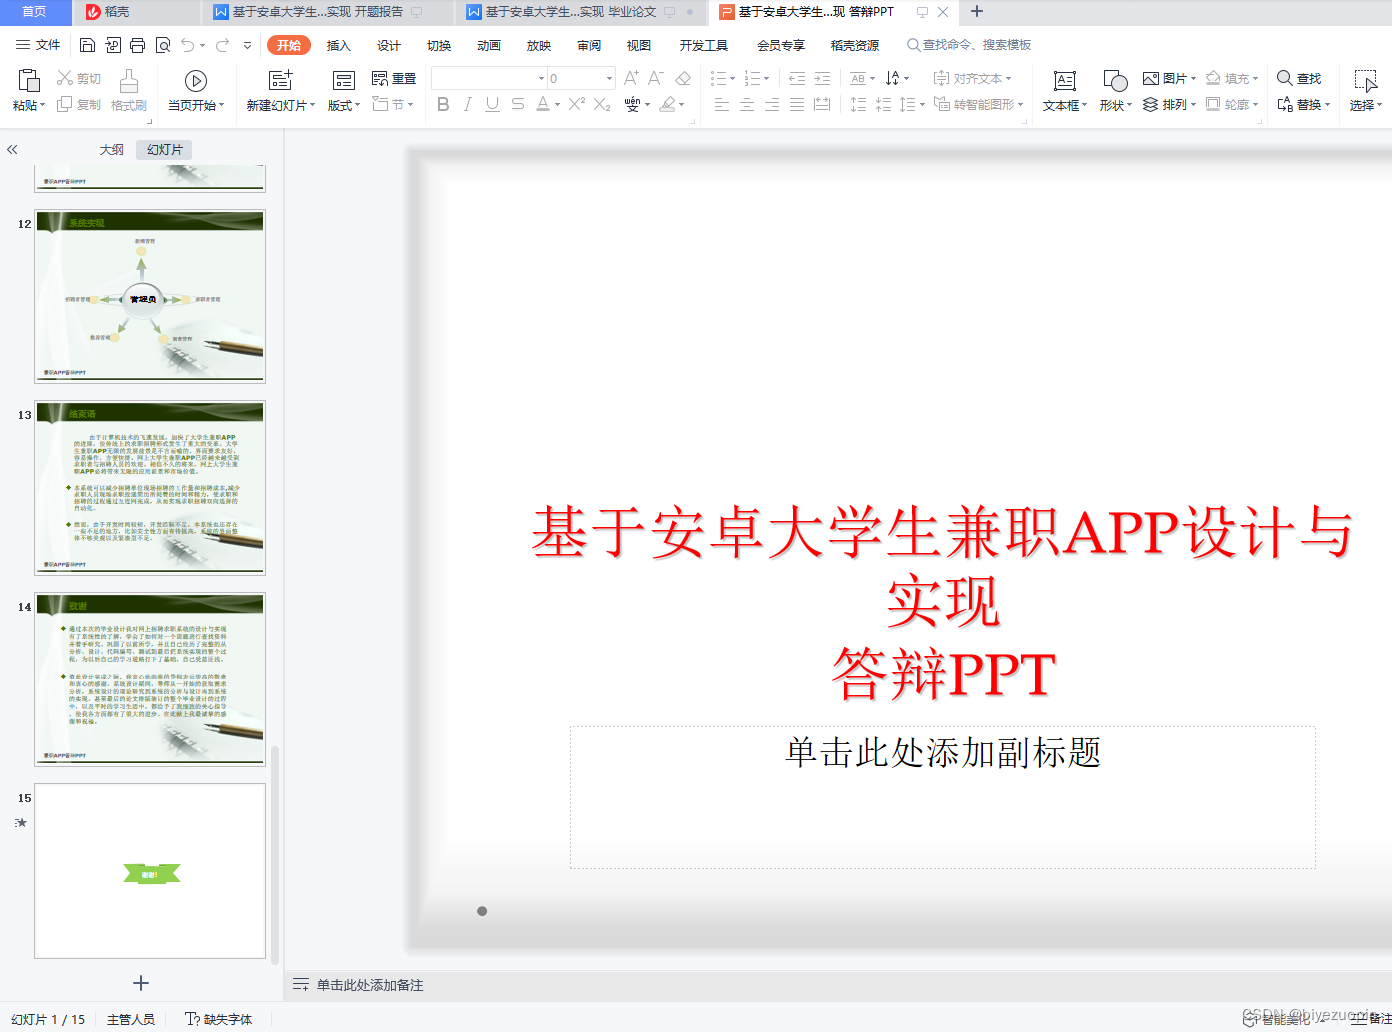Select the Format Painter tool
The height and width of the screenshot is (1032, 1392).
(x=128, y=92)
